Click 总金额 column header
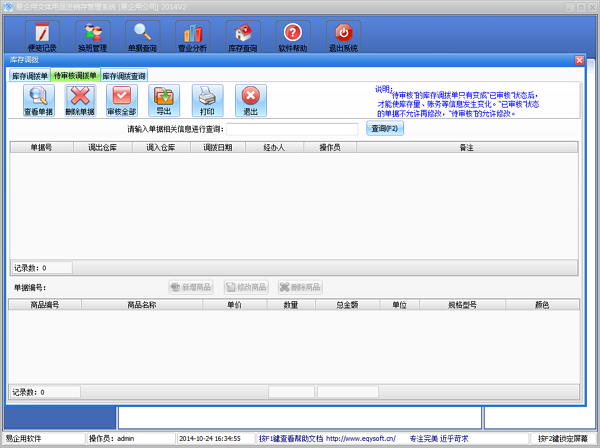 347,305
